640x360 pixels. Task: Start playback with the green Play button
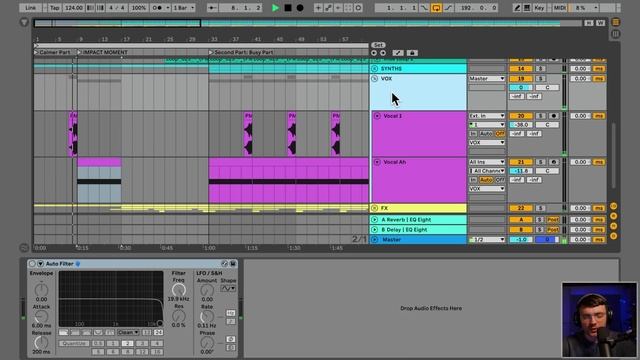point(275,8)
